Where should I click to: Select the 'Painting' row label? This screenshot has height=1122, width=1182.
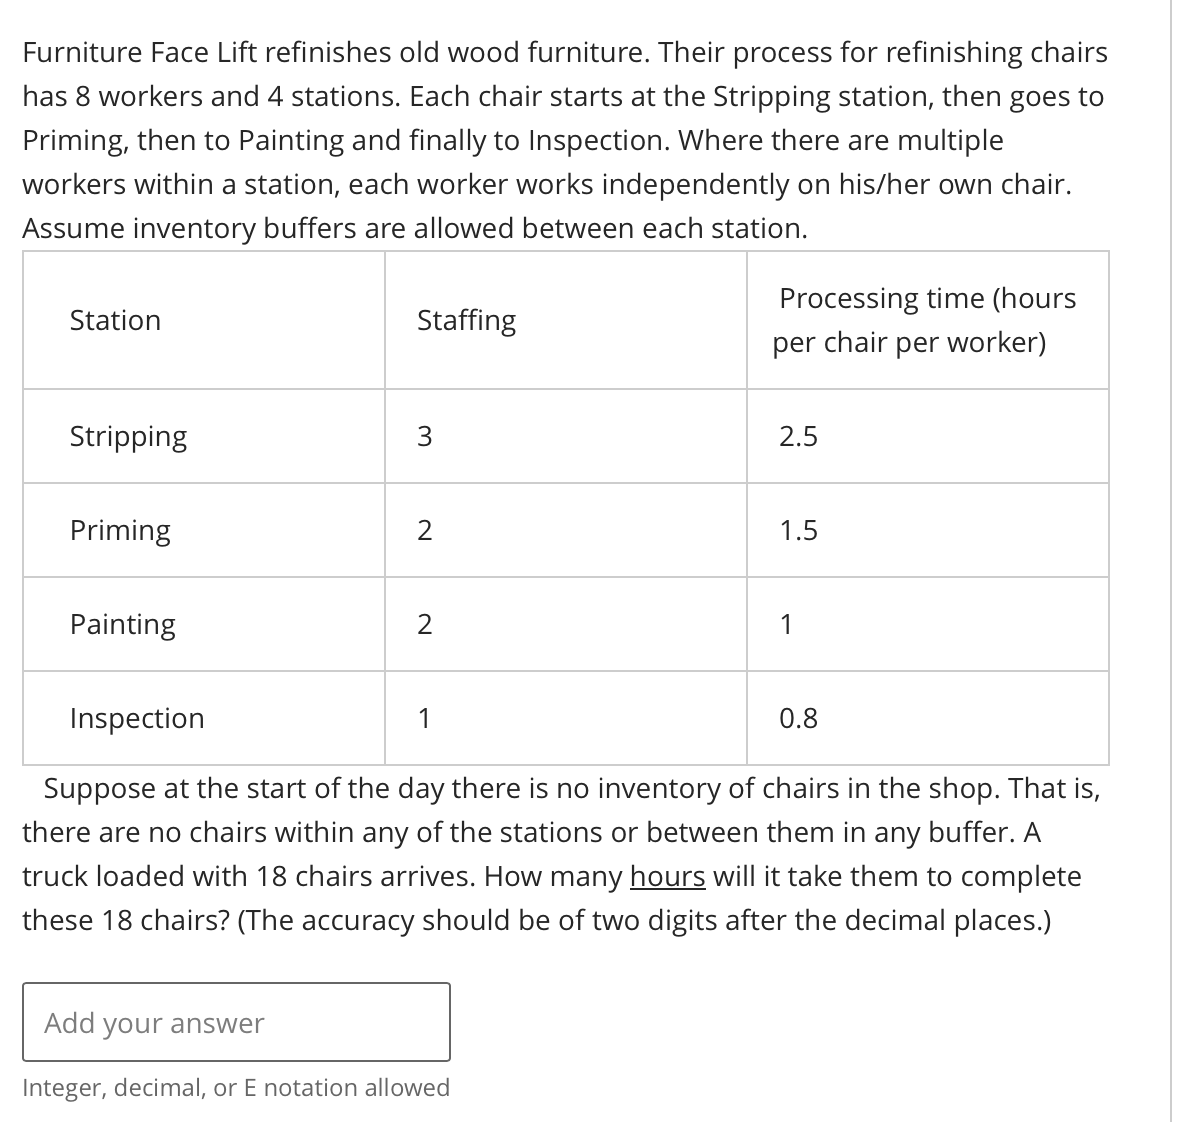[x=122, y=624]
